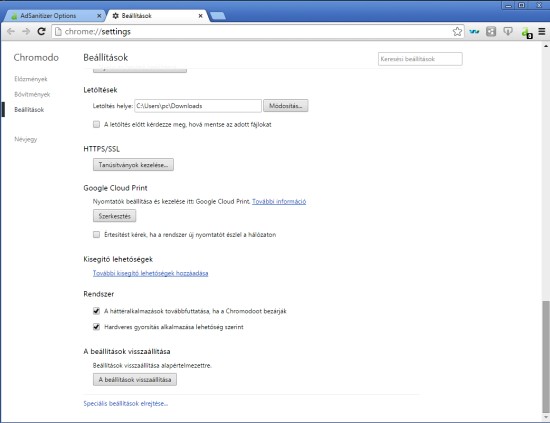Follow the További információ link
Viewport: 550px width, 423px height.
(279, 201)
